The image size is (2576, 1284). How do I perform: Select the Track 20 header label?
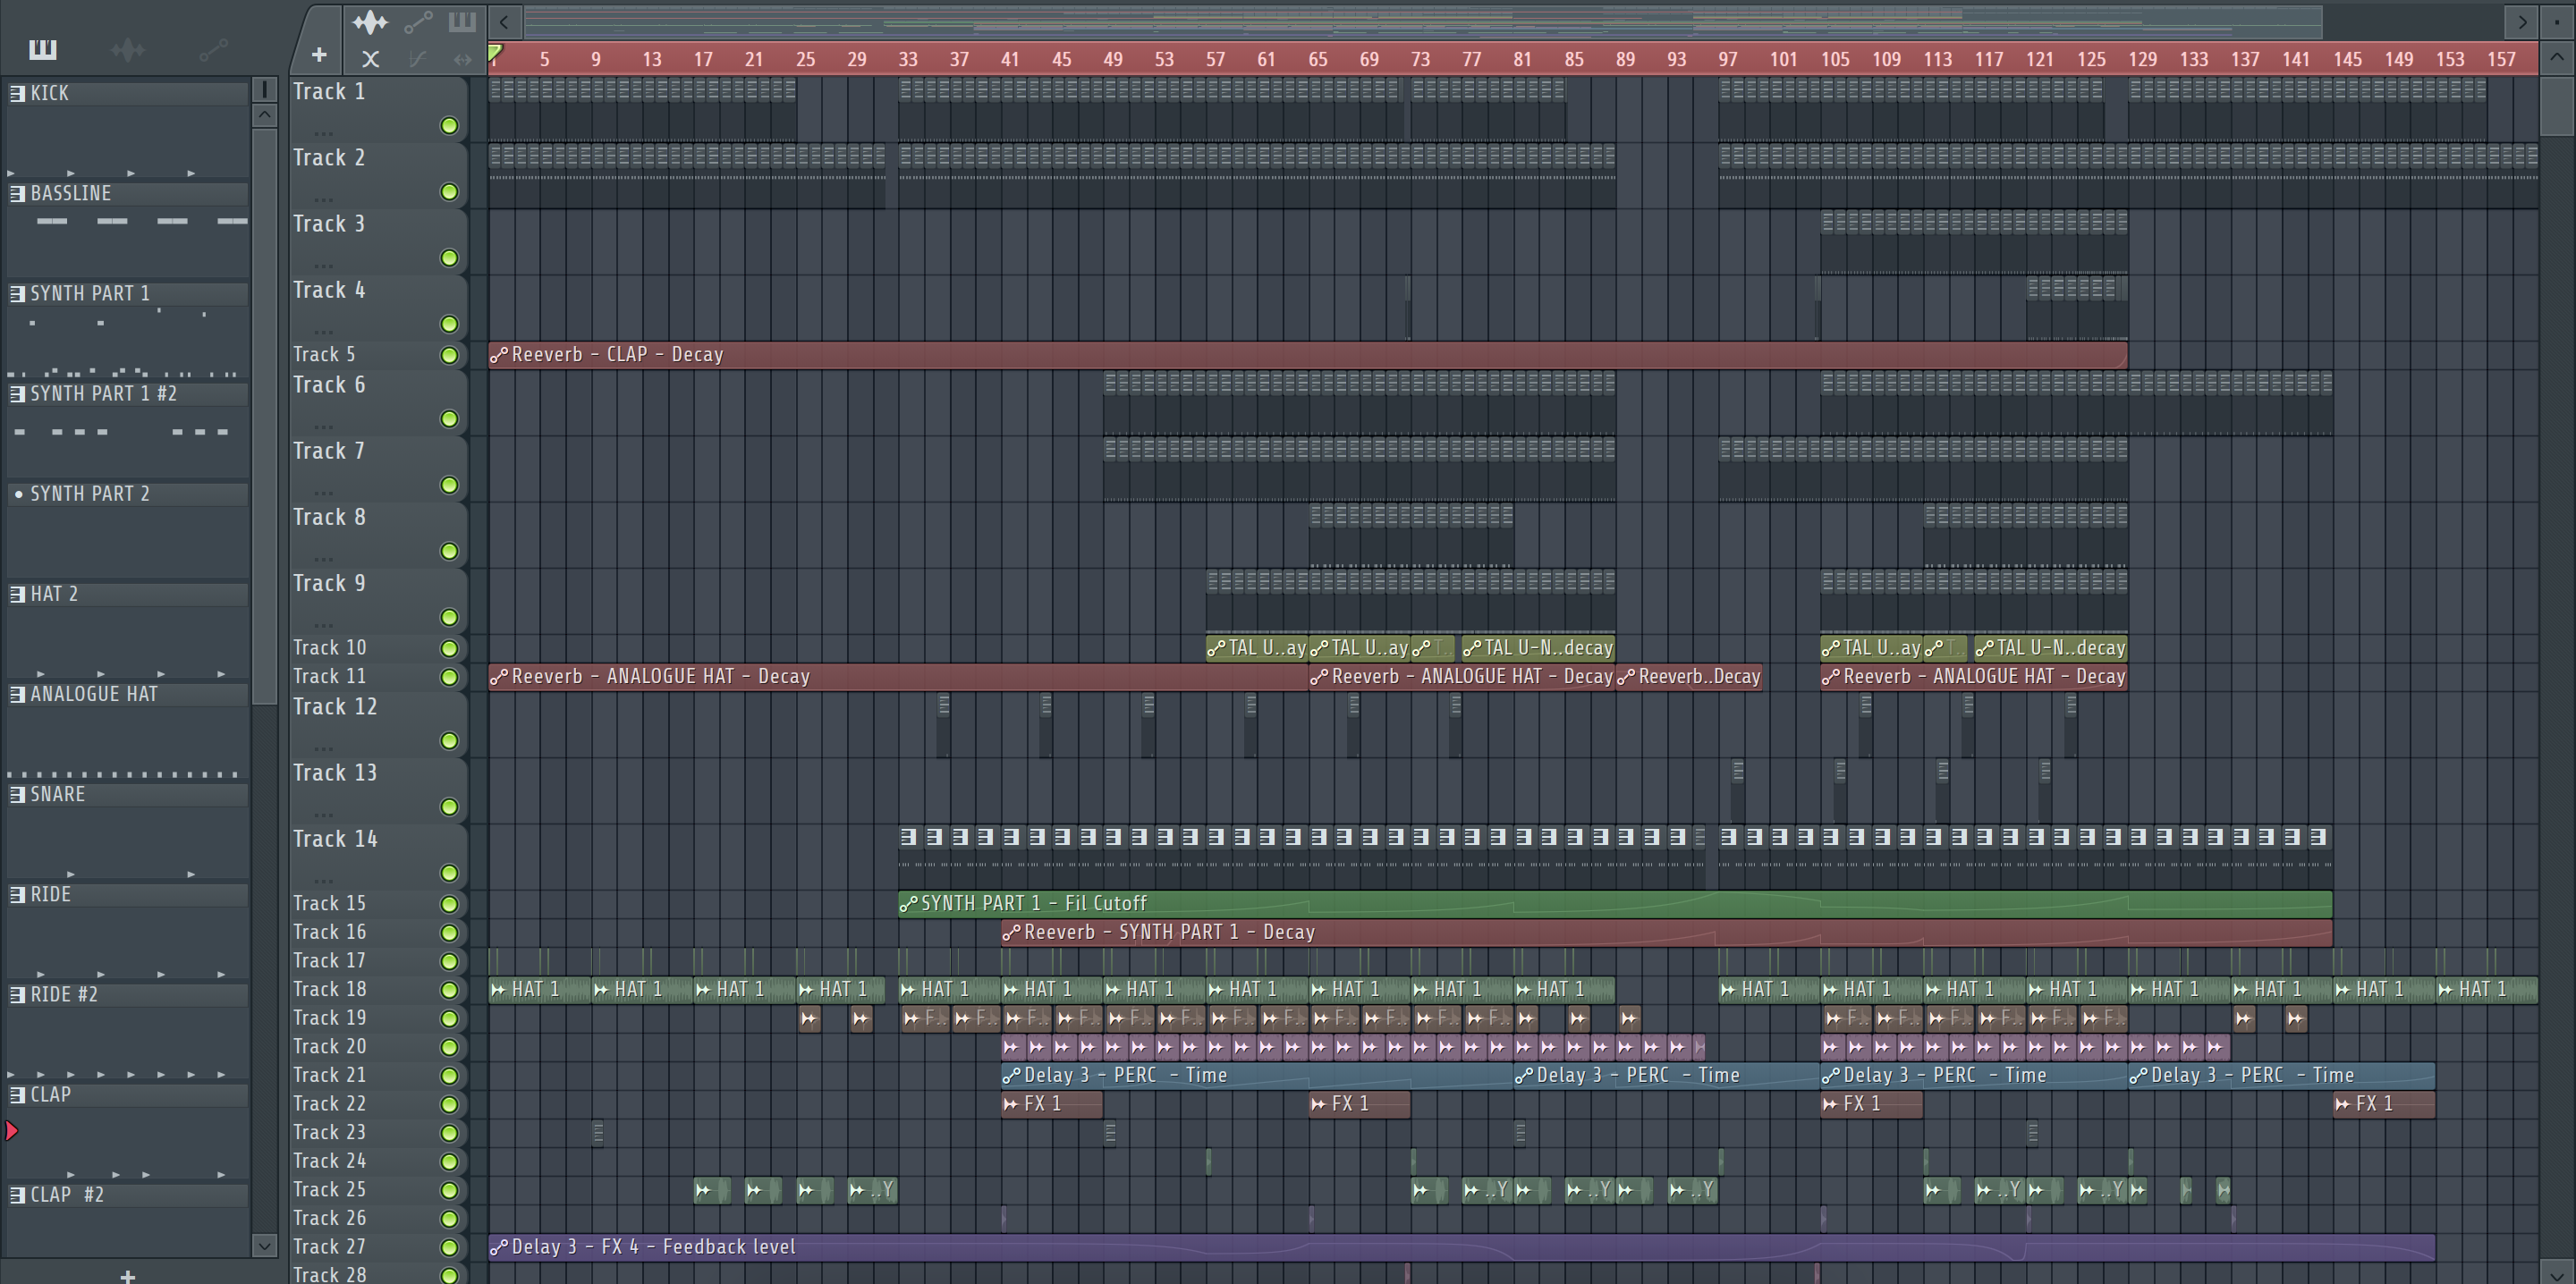(330, 1047)
